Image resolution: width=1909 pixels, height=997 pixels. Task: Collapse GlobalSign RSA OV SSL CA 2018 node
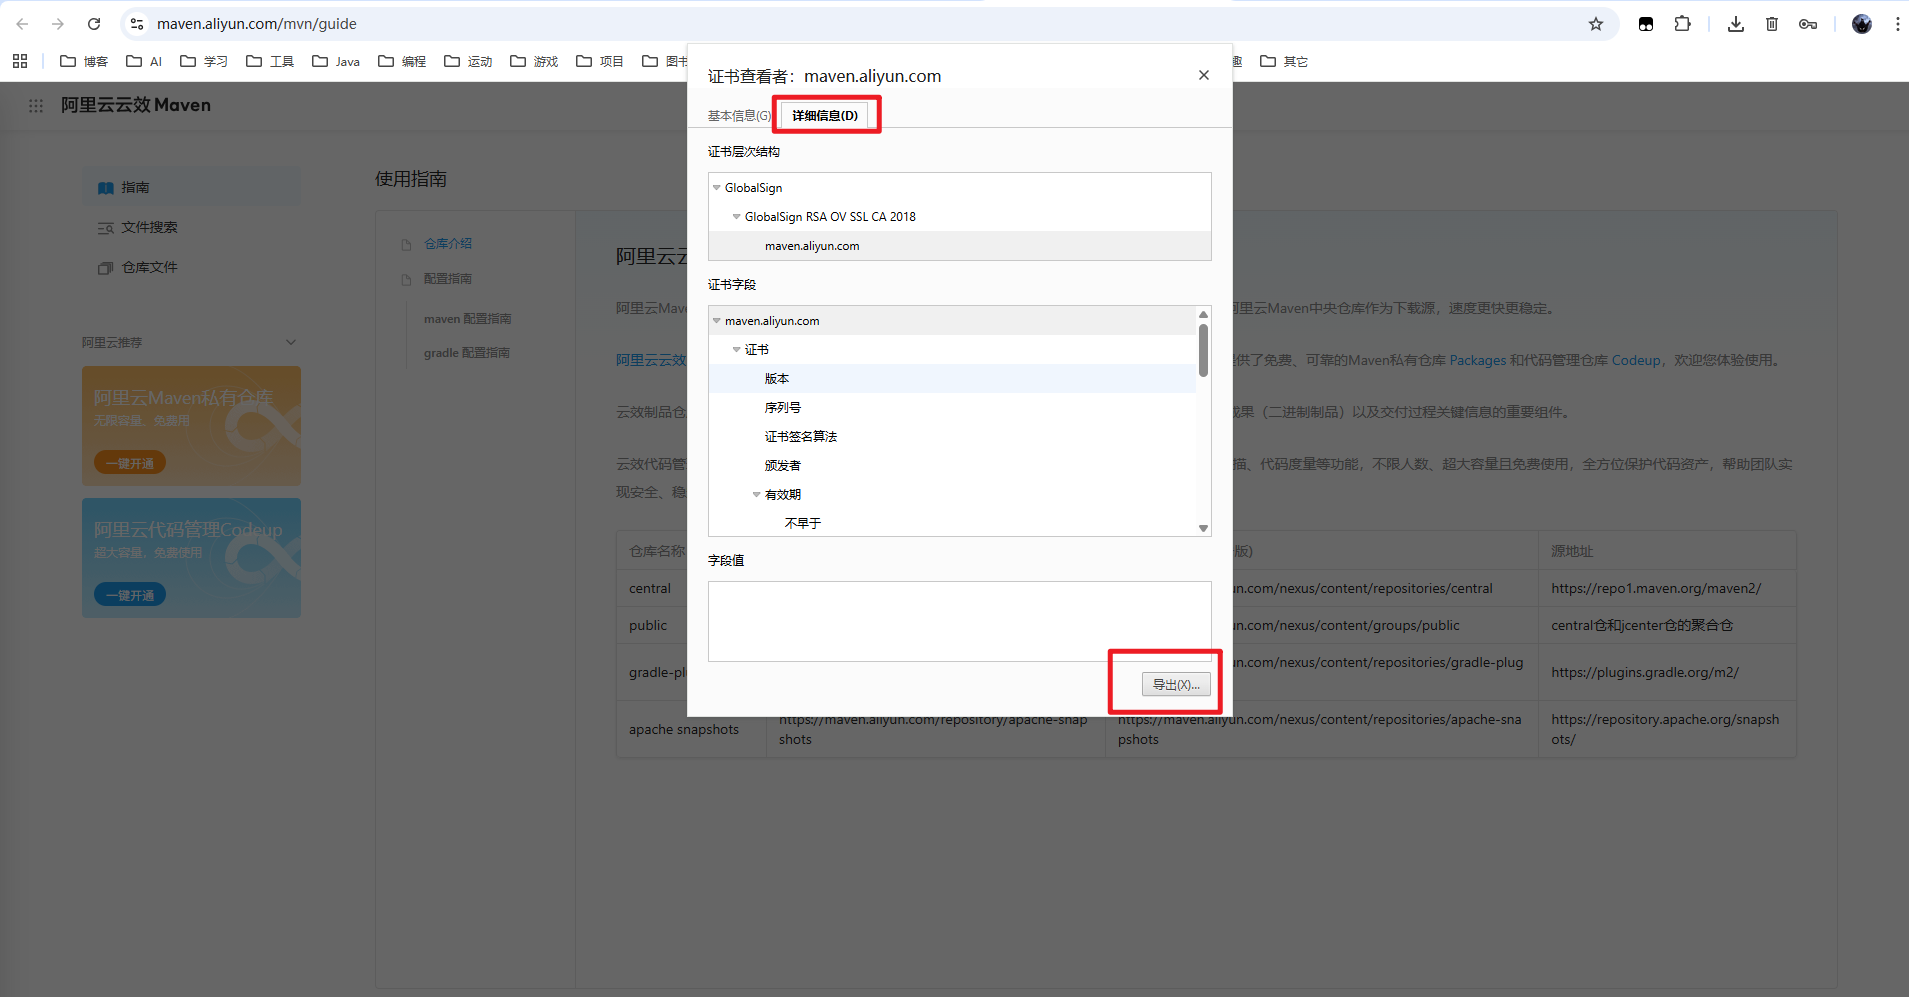point(736,217)
